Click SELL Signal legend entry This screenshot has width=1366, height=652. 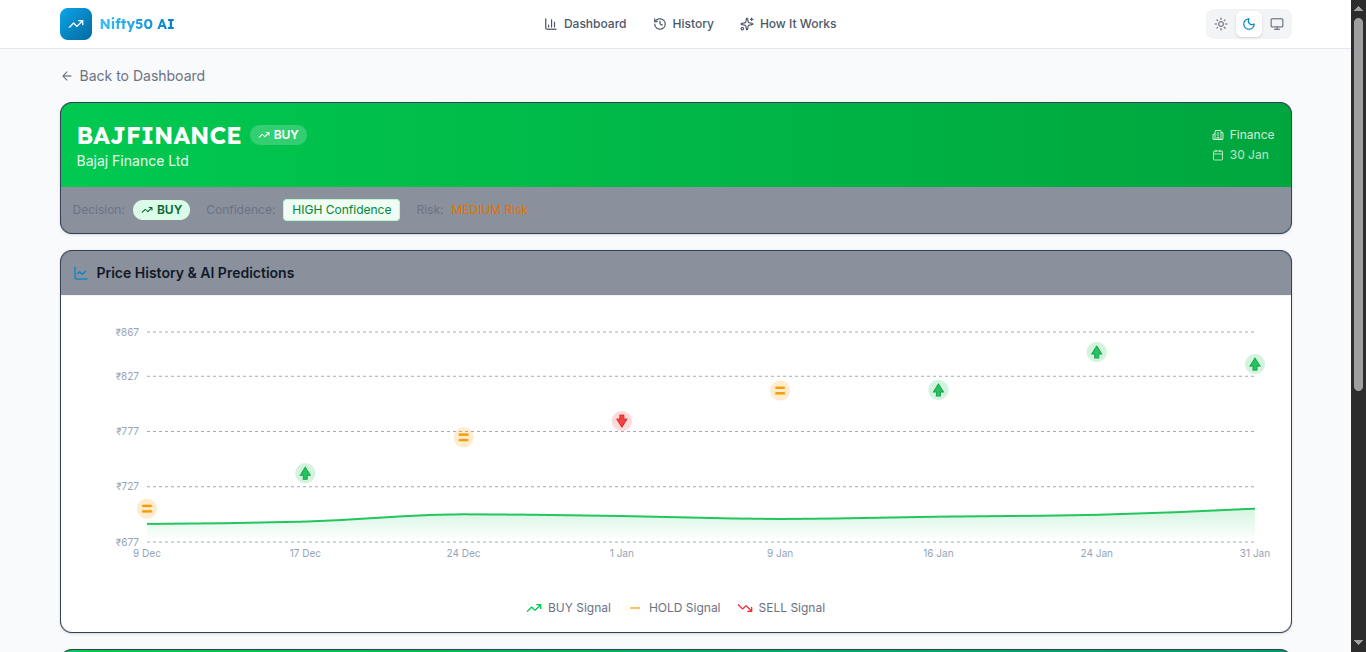click(781, 608)
